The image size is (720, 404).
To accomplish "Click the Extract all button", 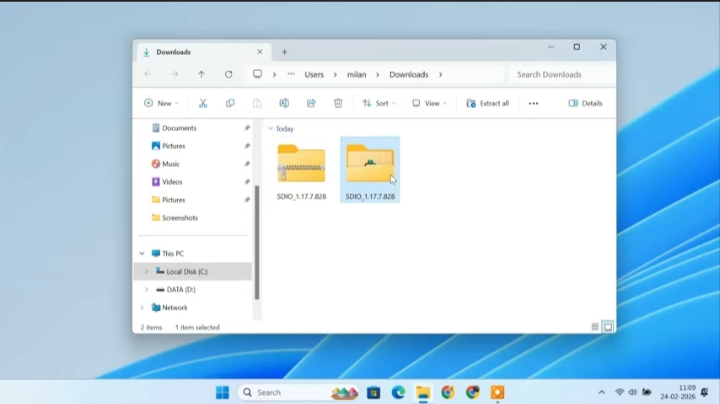I will click(488, 103).
